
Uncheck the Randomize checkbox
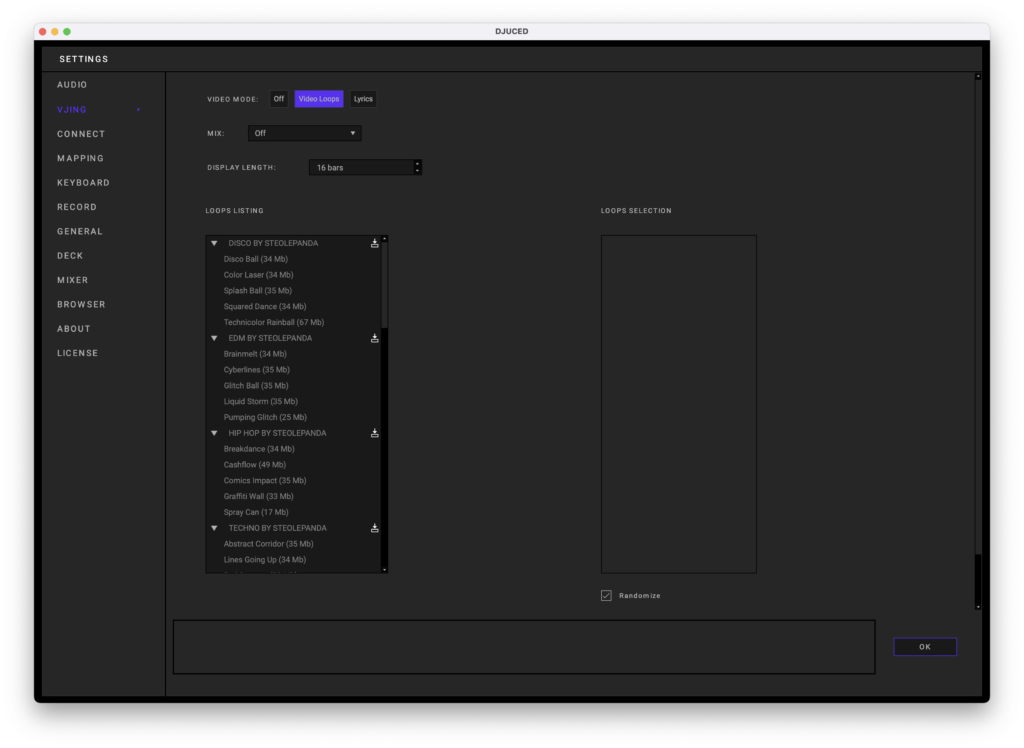point(606,596)
